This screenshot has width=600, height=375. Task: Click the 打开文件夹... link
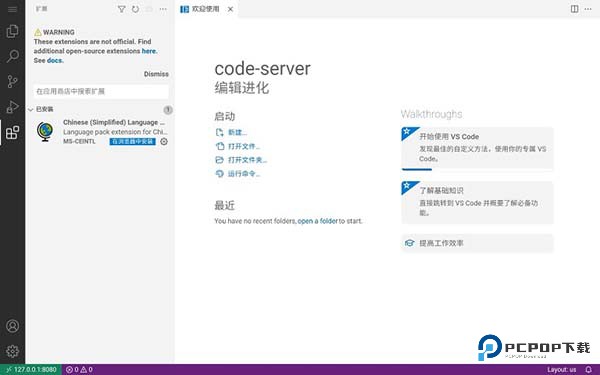point(248,160)
